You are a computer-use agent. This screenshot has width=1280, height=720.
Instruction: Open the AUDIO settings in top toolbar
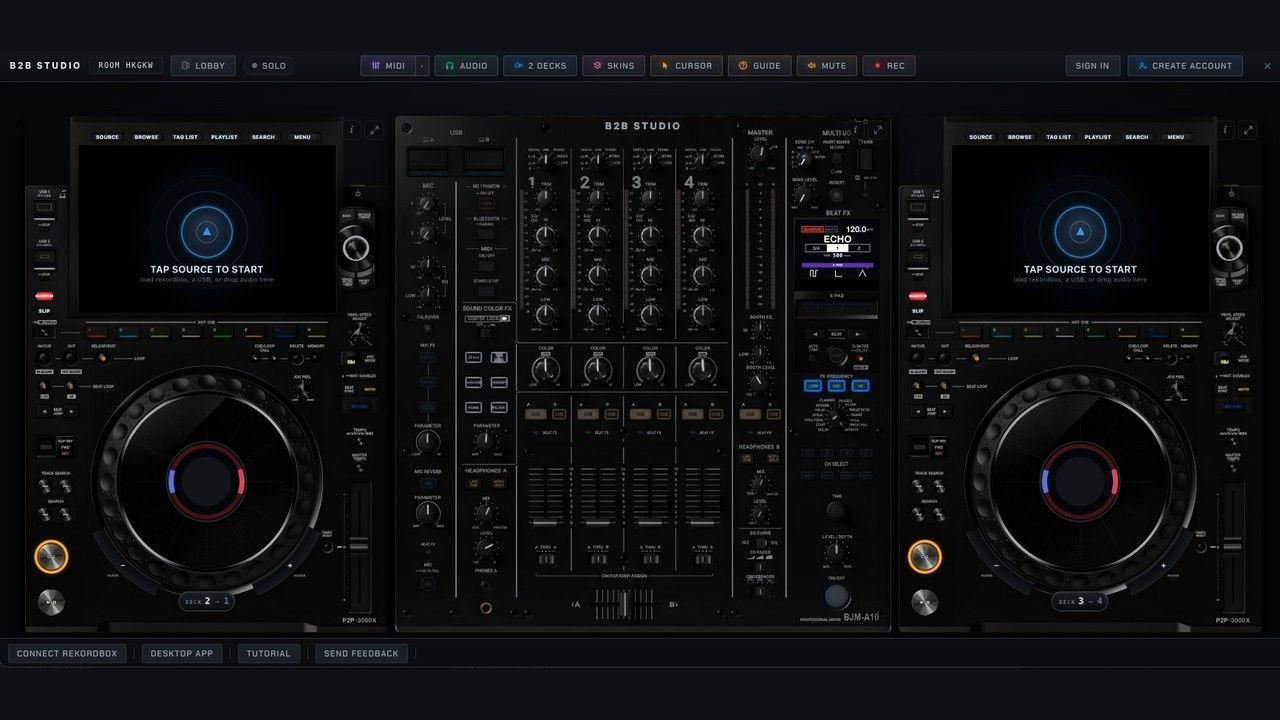[466, 66]
